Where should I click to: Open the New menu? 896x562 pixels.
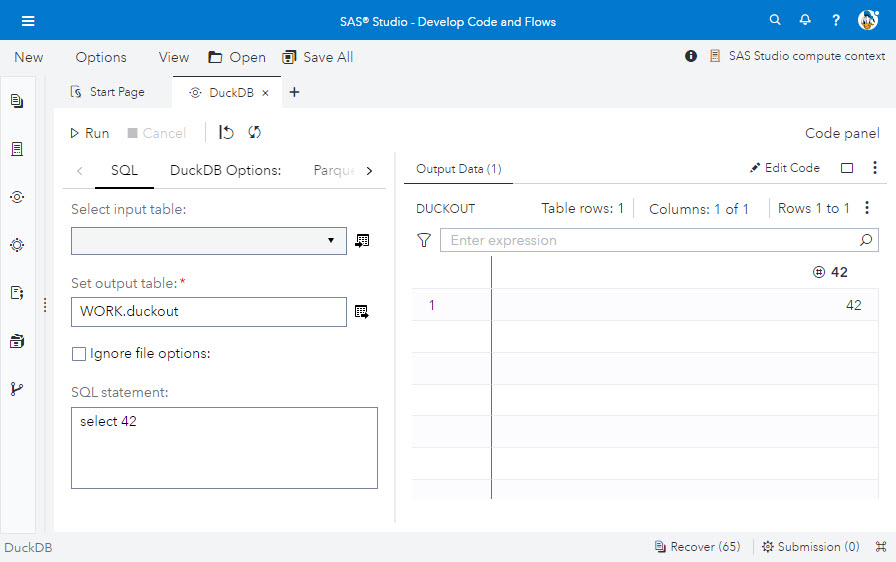29,57
